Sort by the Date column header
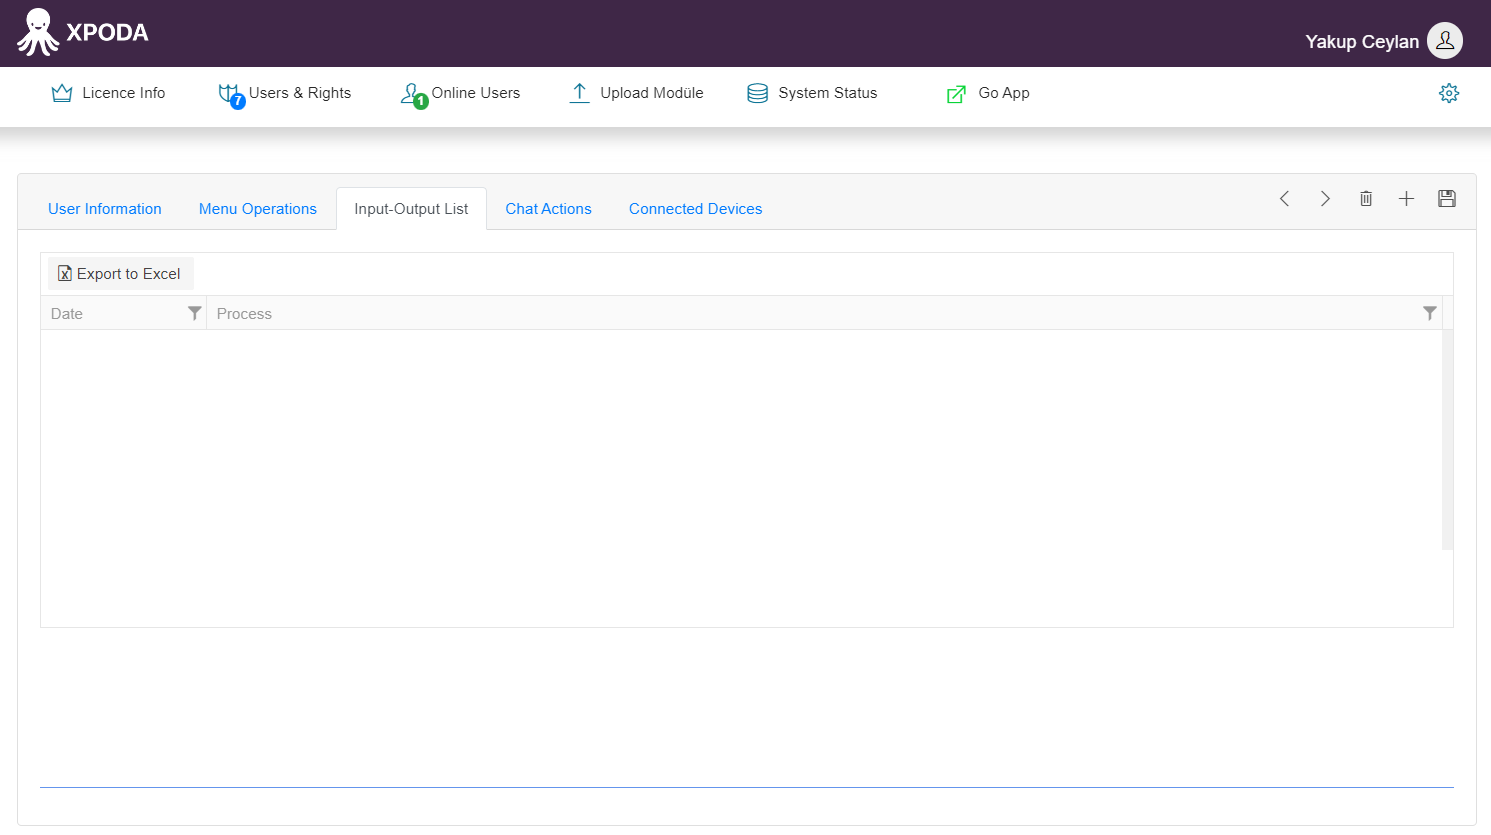This screenshot has height=835, width=1491. click(x=67, y=314)
